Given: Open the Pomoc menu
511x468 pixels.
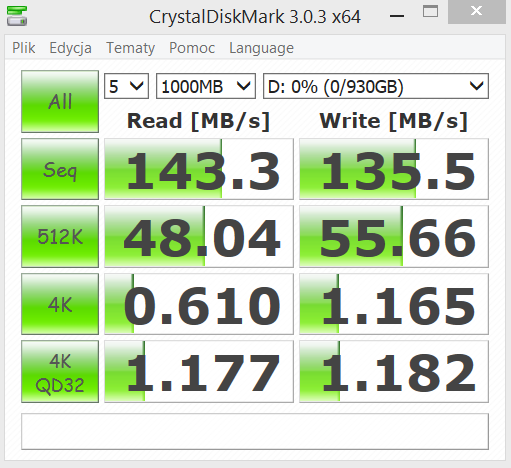Looking at the screenshot, I should pos(192,48).
